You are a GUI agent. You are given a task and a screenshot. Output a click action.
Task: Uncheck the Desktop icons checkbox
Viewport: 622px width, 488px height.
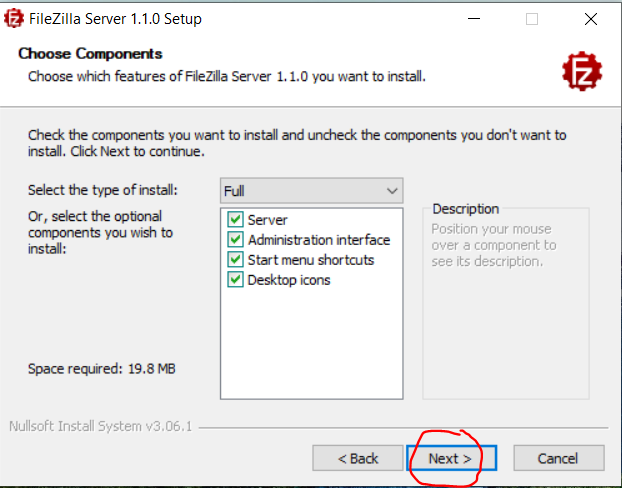[235, 280]
